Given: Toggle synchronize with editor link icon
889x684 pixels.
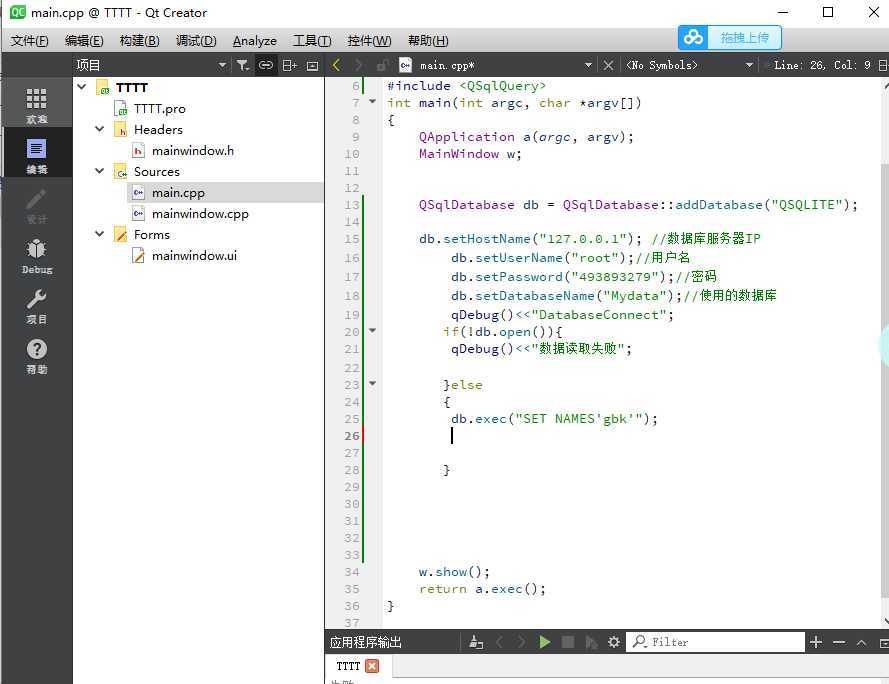Looking at the screenshot, I should (x=265, y=65).
